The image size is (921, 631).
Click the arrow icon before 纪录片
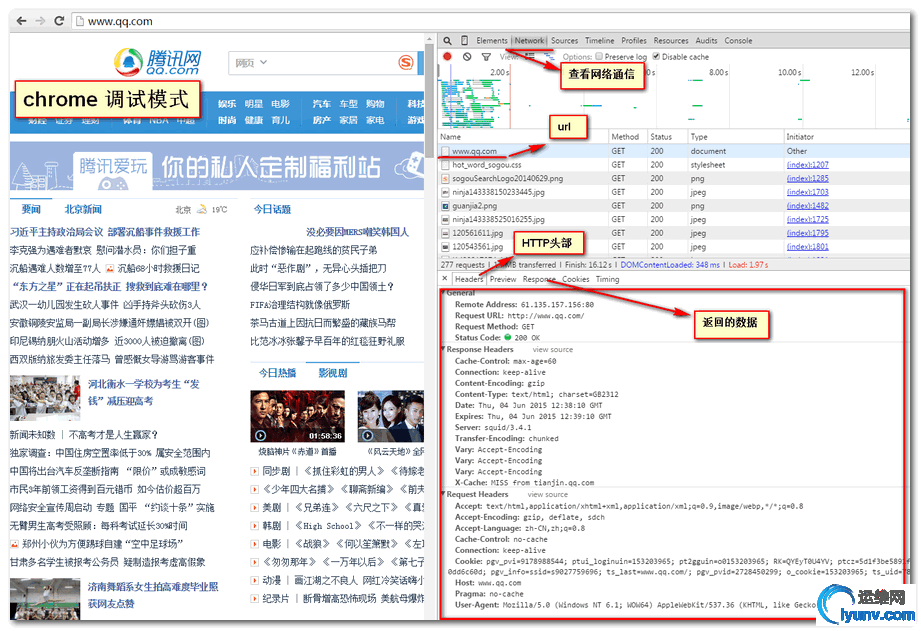tap(254, 599)
